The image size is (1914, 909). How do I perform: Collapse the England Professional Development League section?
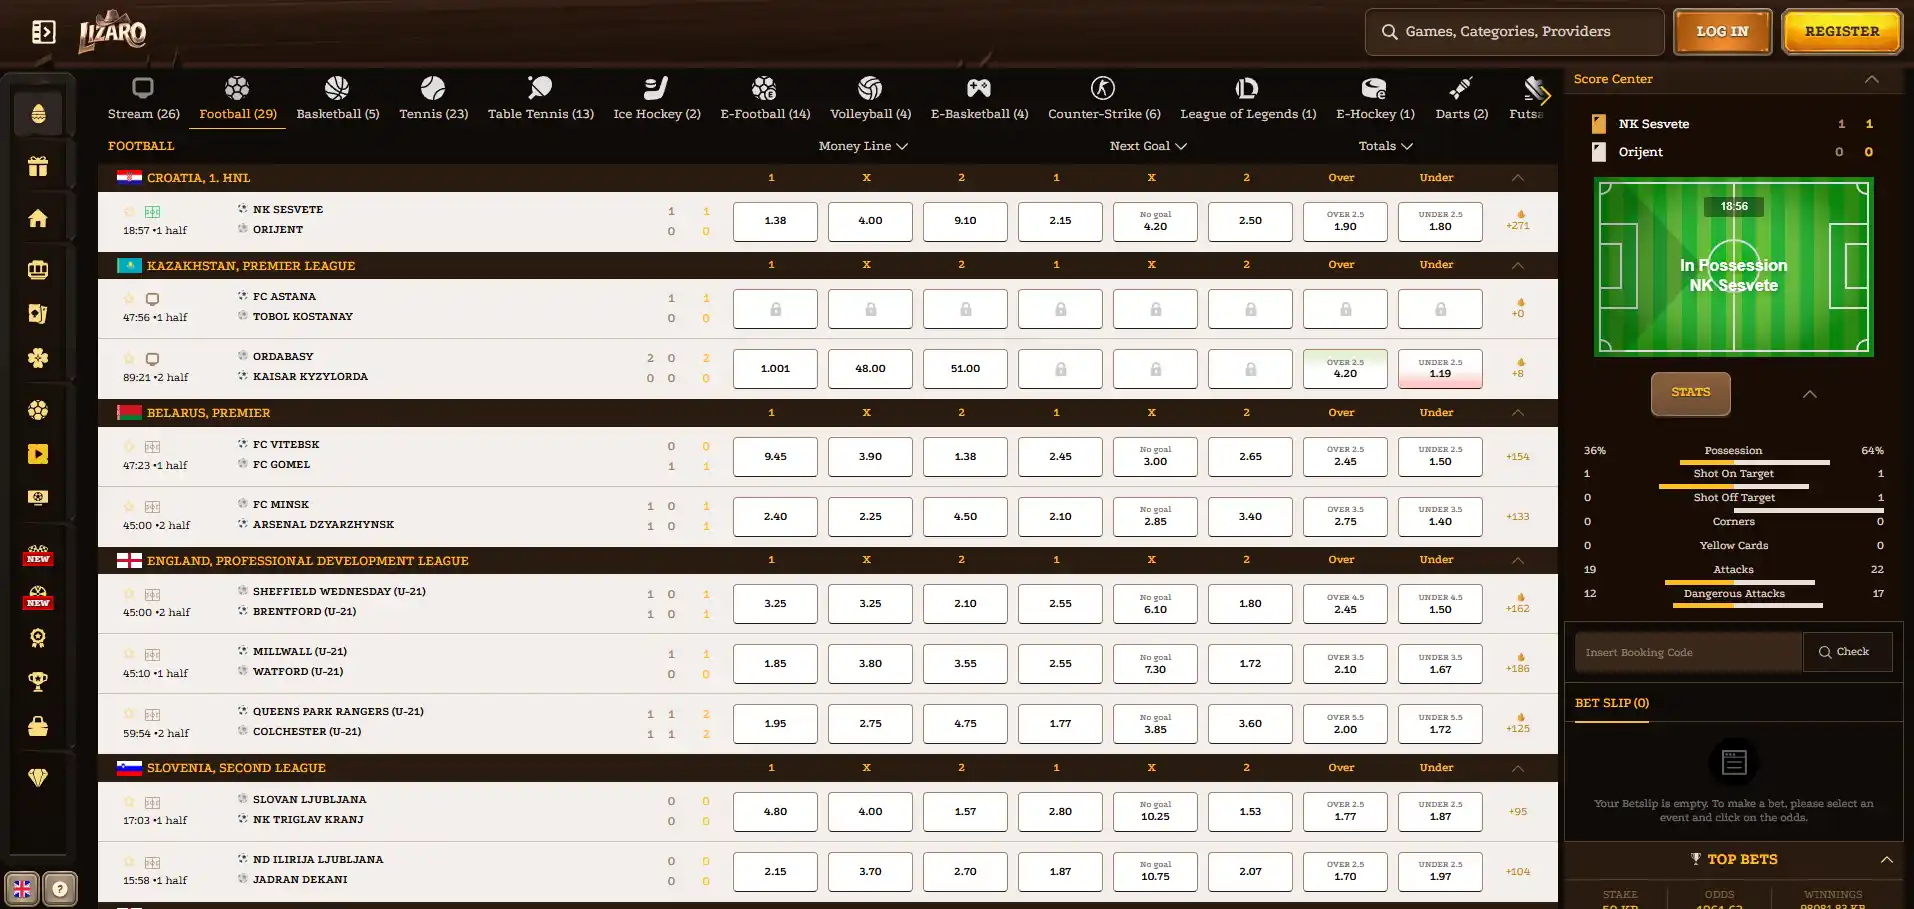(1518, 560)
